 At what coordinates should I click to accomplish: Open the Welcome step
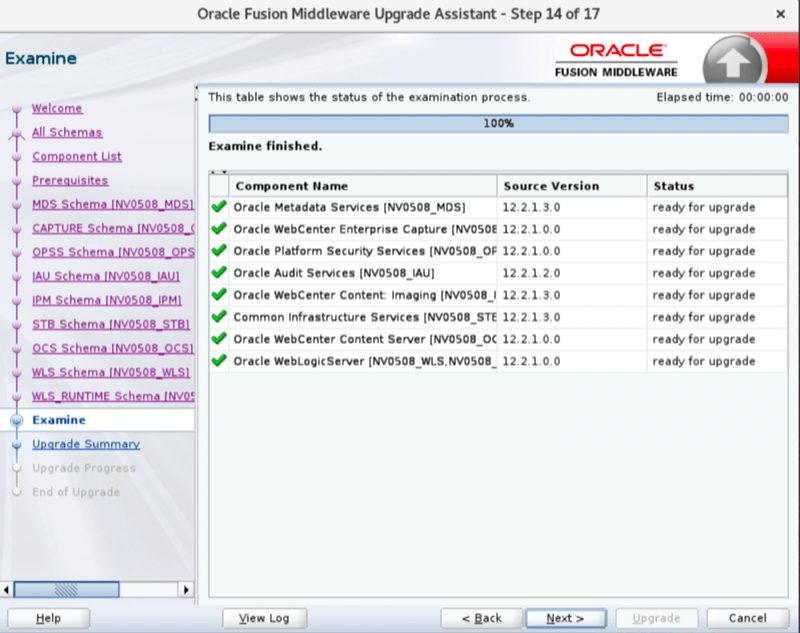(x=57, y=108)
